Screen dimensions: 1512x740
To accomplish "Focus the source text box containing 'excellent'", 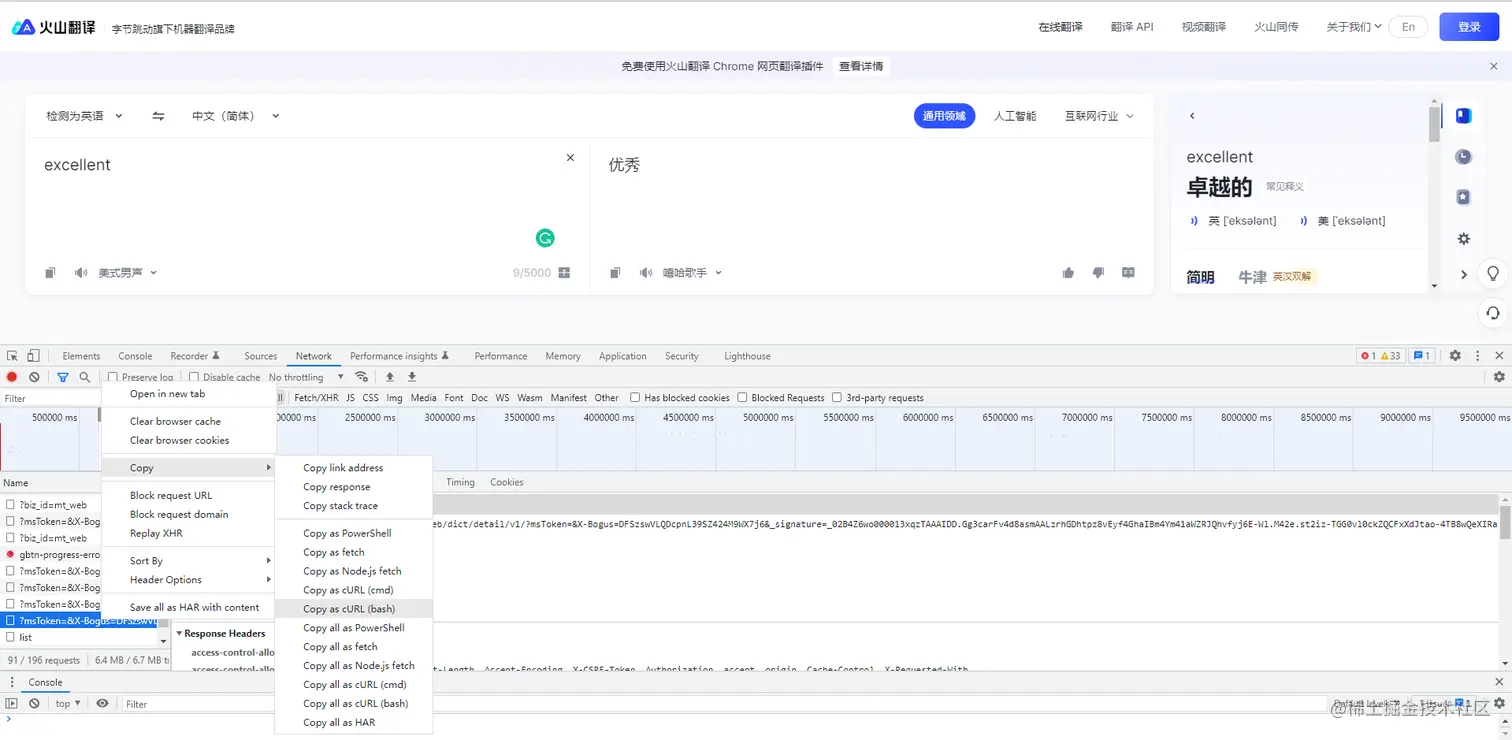I will click(x=308, y=200).
